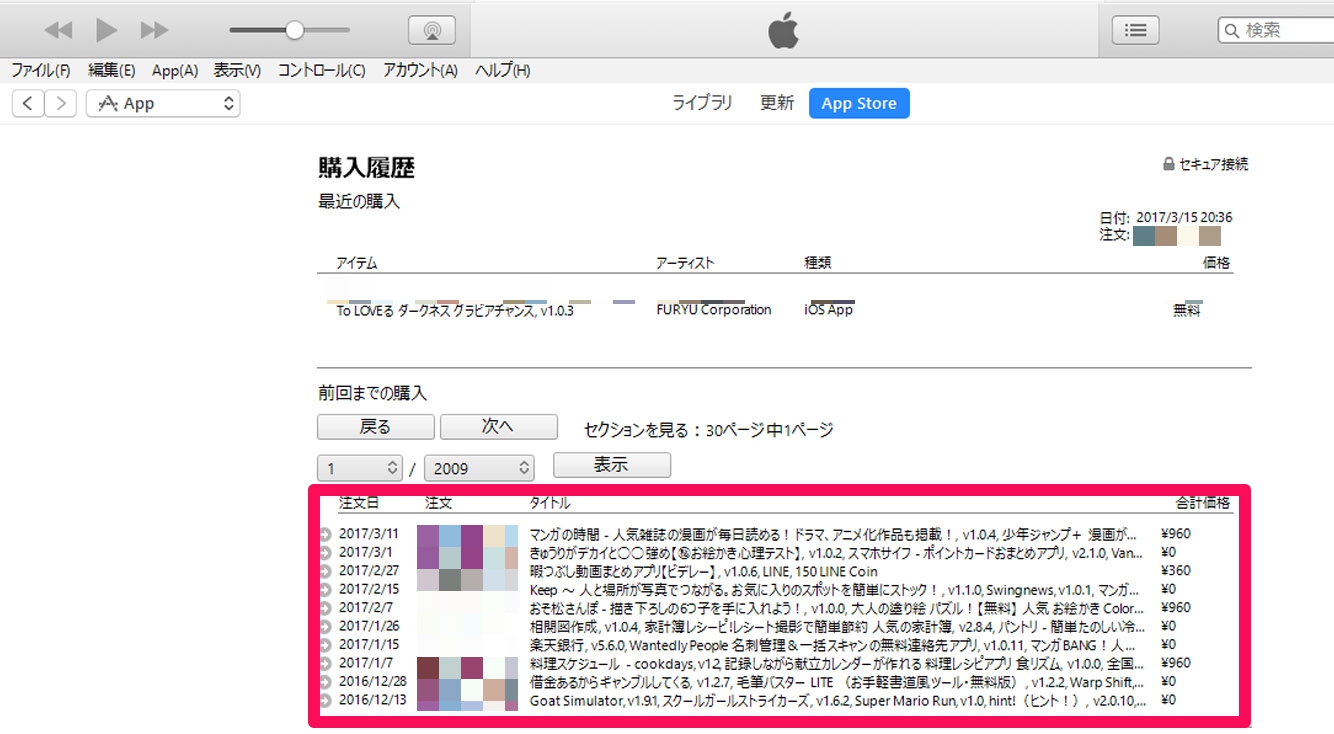Open order details arrow for 2017/1/26
The width and height of the screenshot is (1334, 734).
tap(325, 627)
